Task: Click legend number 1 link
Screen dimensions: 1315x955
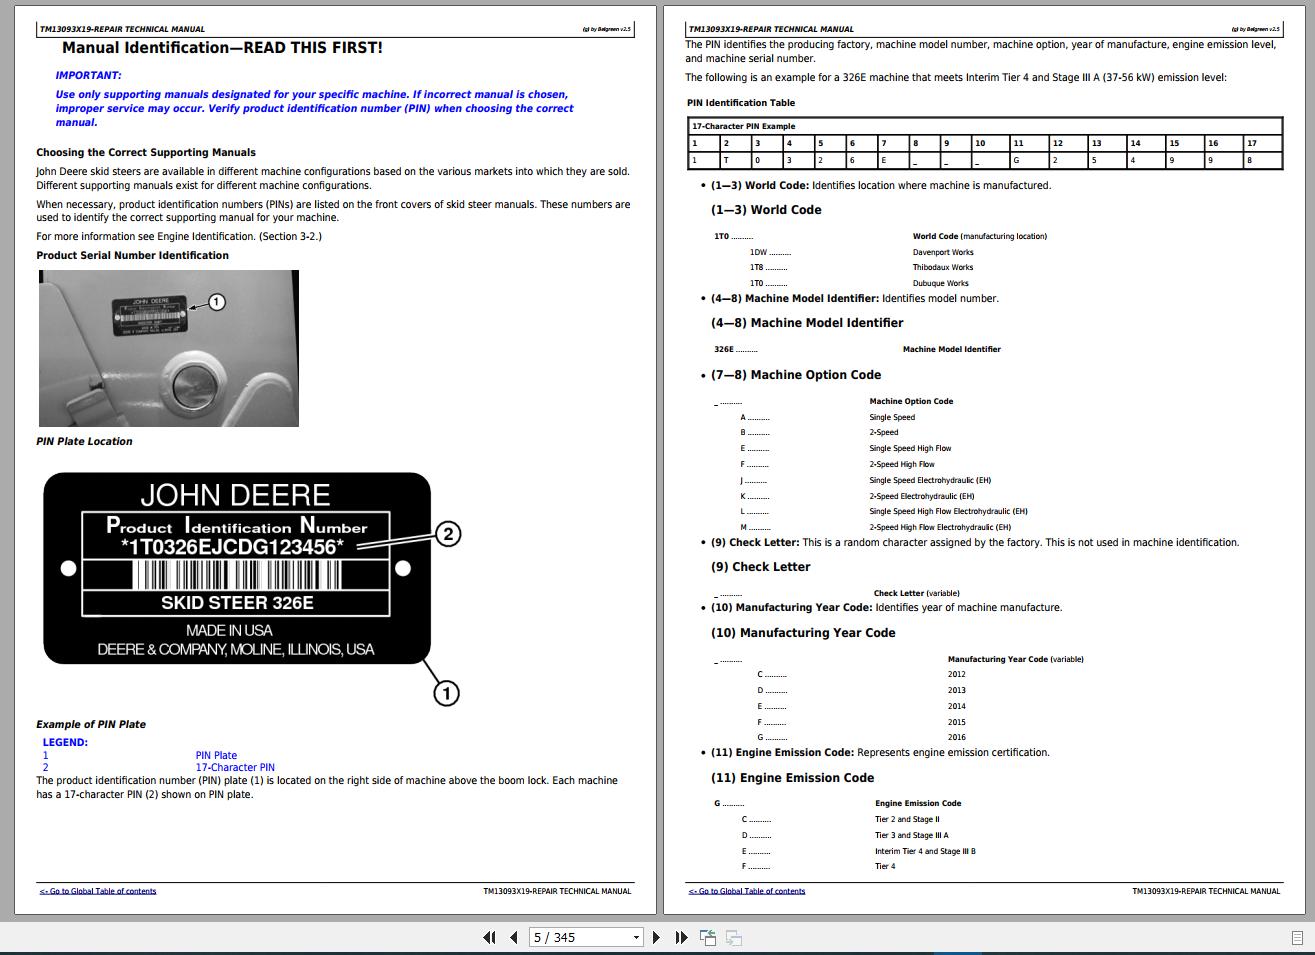Action: pos(45,756)
